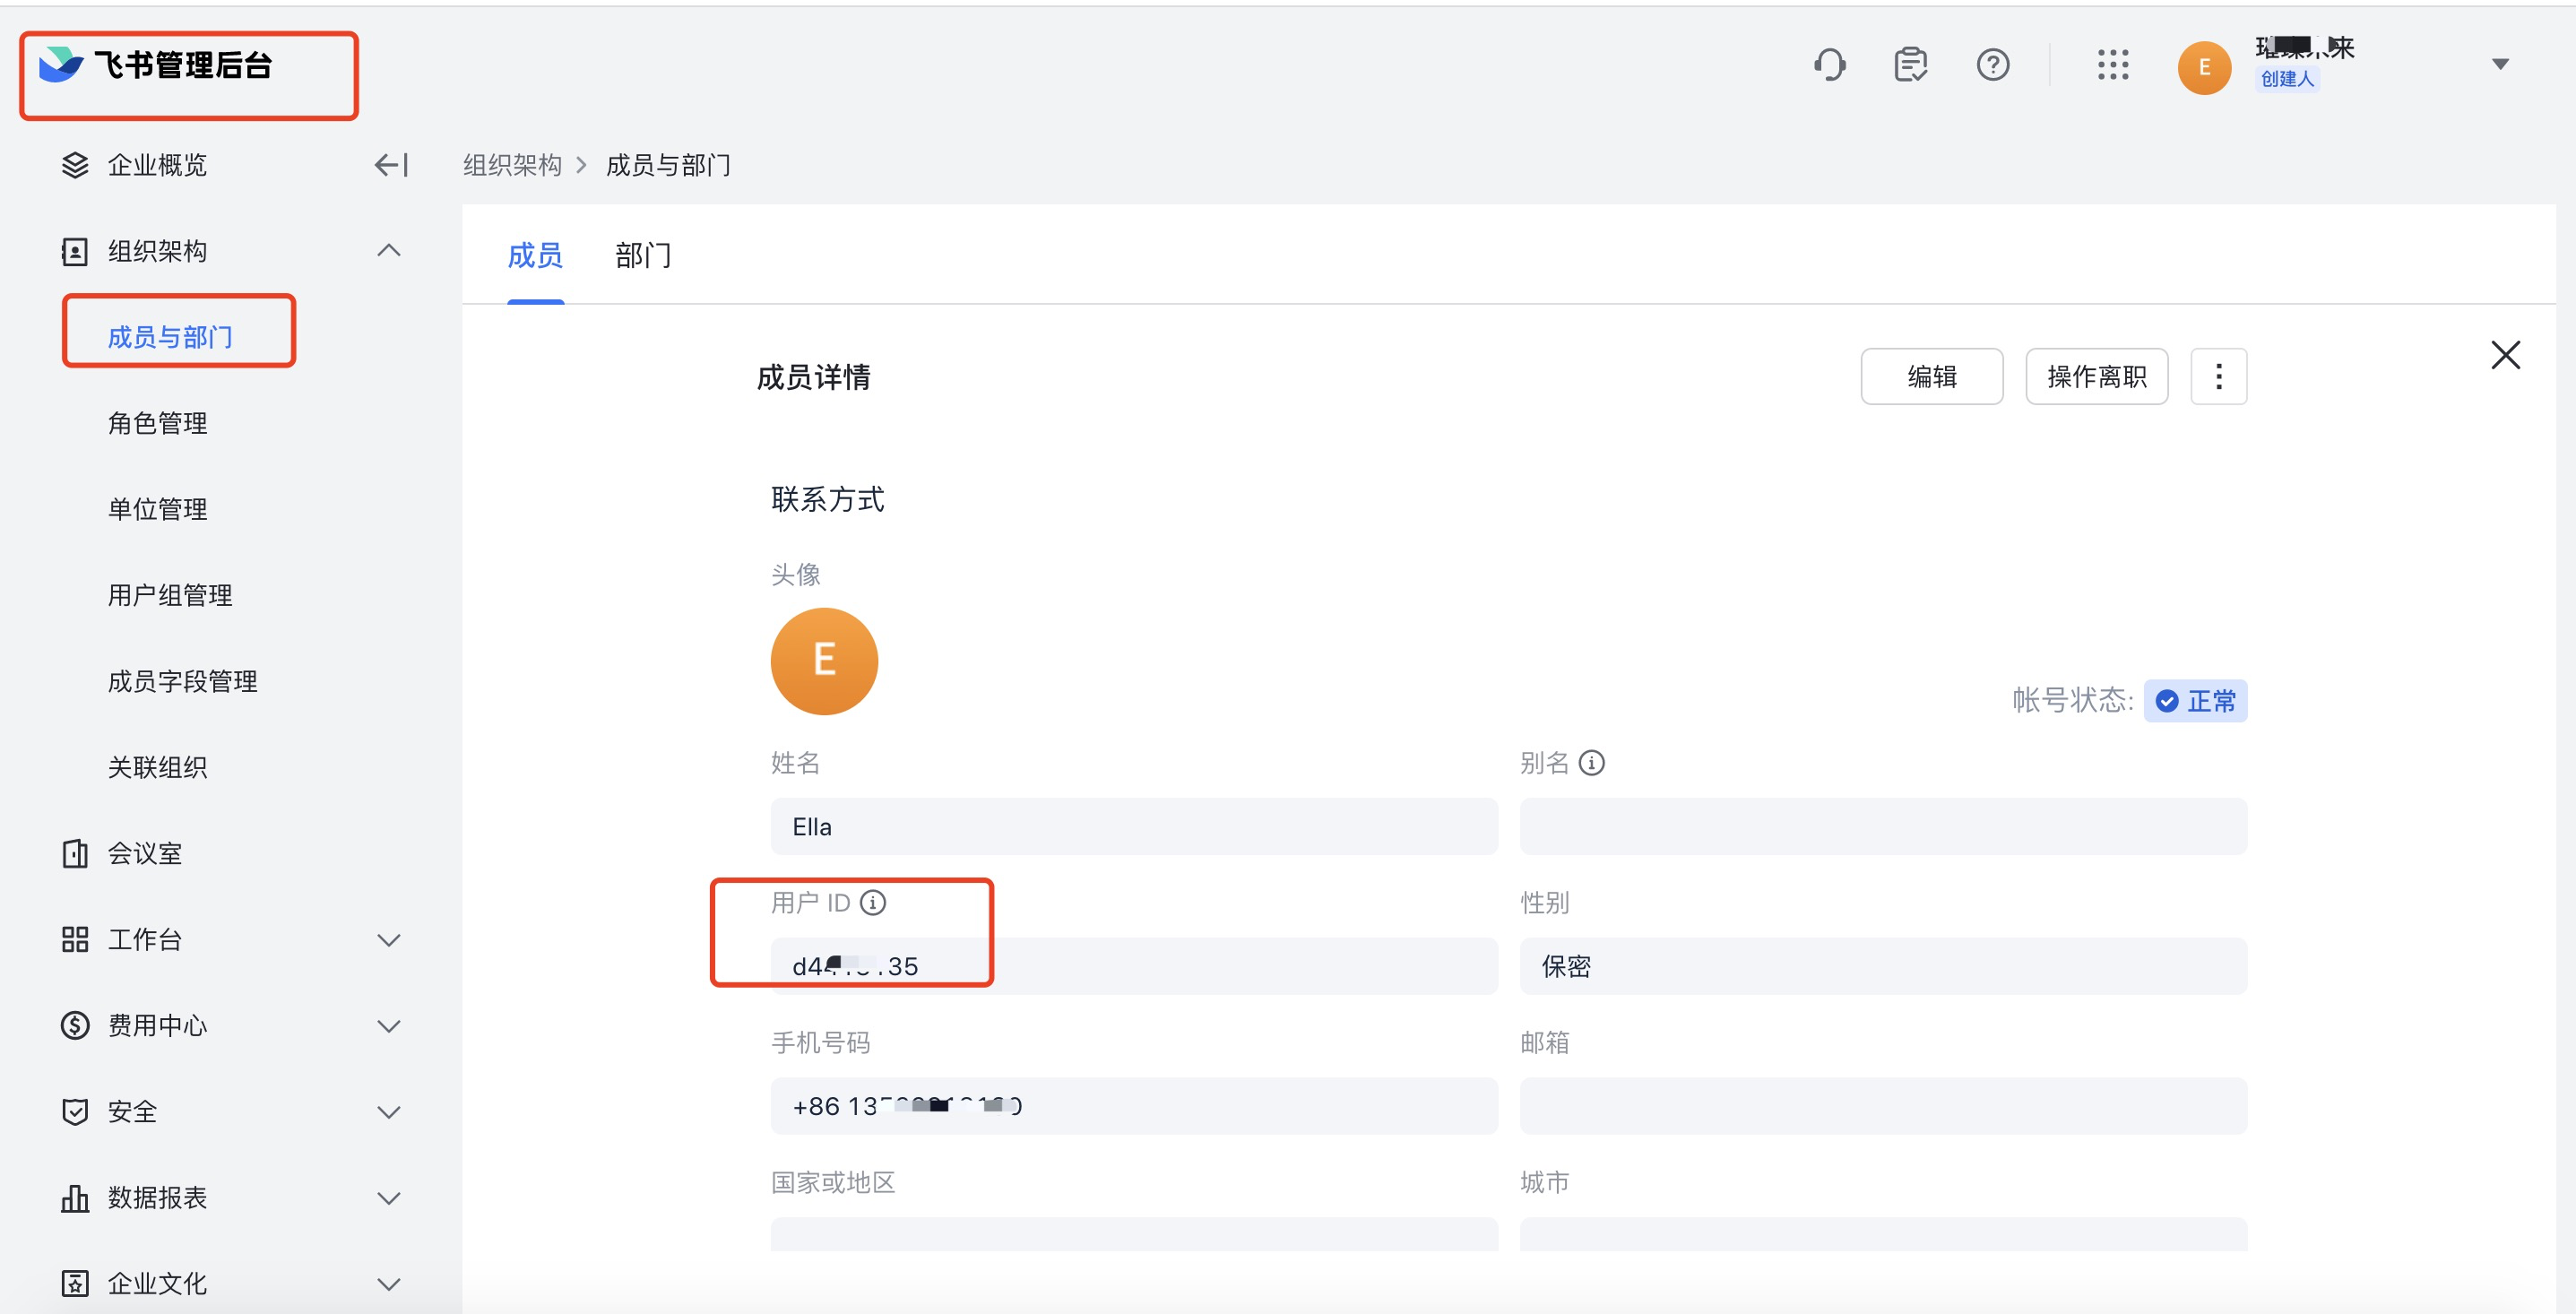Click the 操作离职 button

click(x=2096, y=377)
